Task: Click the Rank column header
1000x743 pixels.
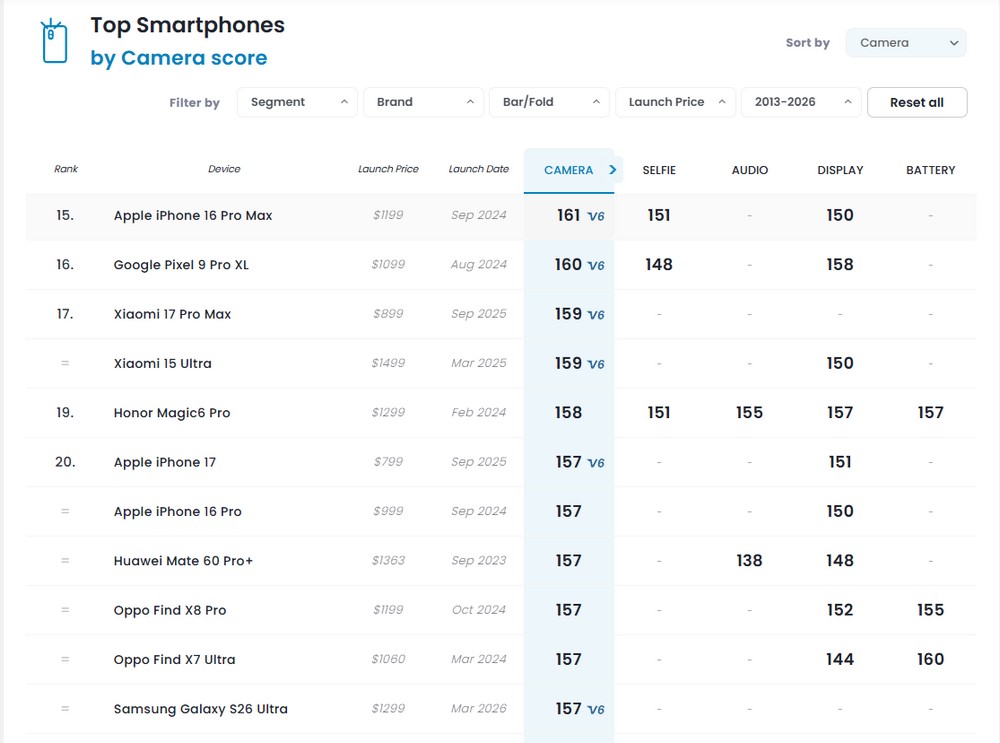Action: (x=66, y=169)
